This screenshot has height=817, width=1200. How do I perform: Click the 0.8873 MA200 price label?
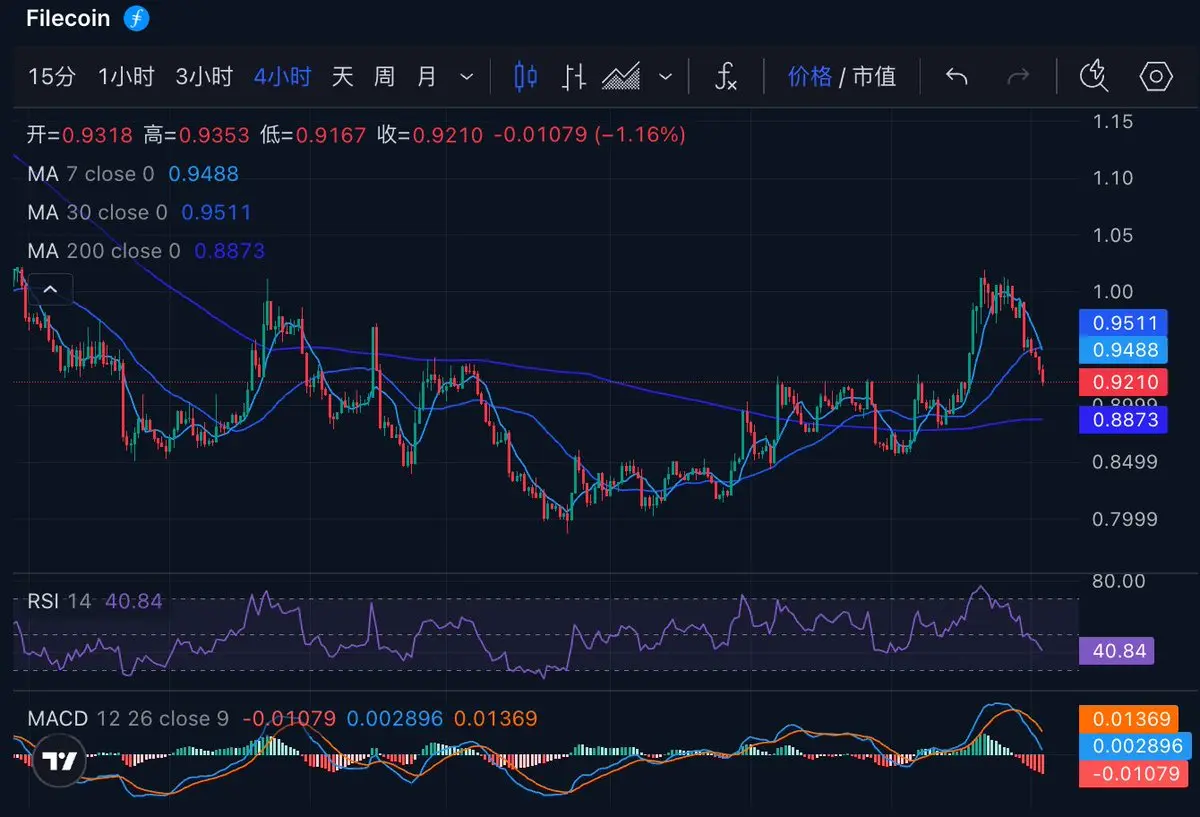1125,420
